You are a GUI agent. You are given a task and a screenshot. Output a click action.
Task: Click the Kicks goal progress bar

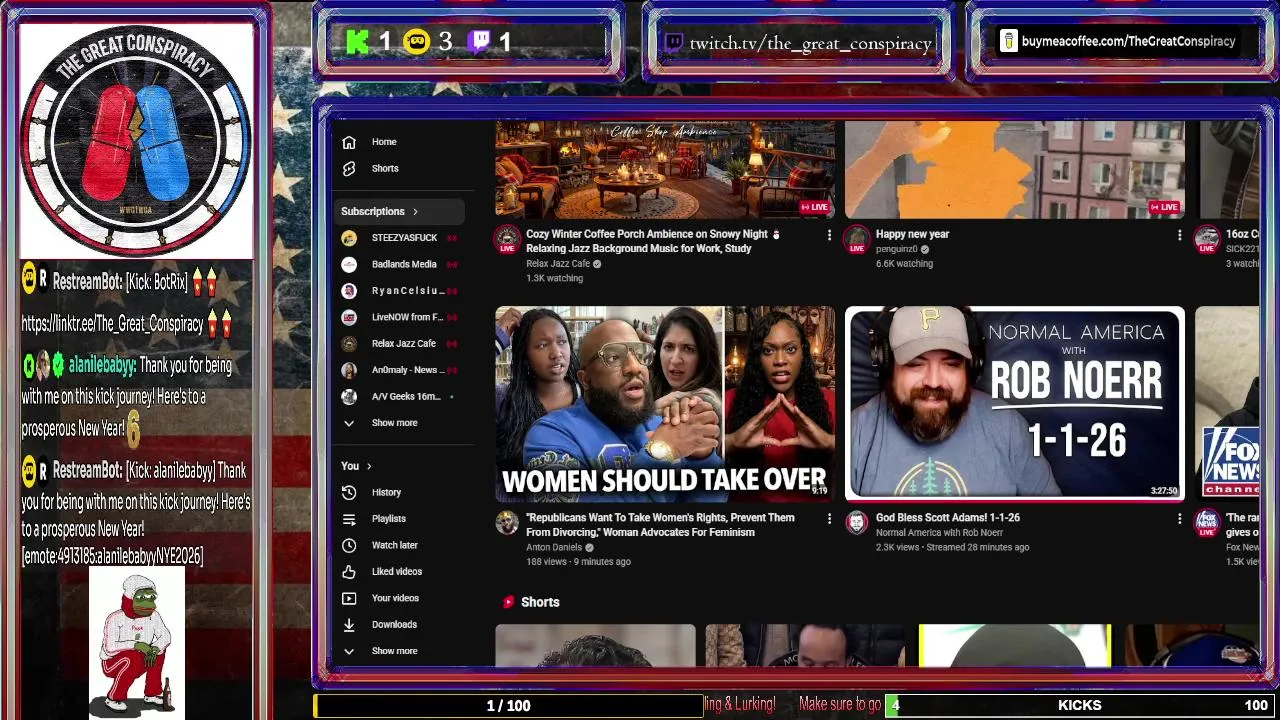tap(1079, 705)
